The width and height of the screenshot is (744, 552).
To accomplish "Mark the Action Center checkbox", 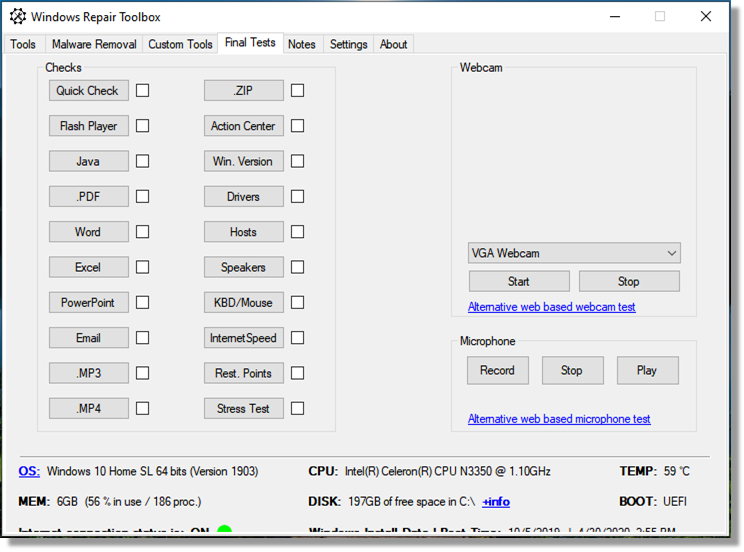I will [298, 126].
